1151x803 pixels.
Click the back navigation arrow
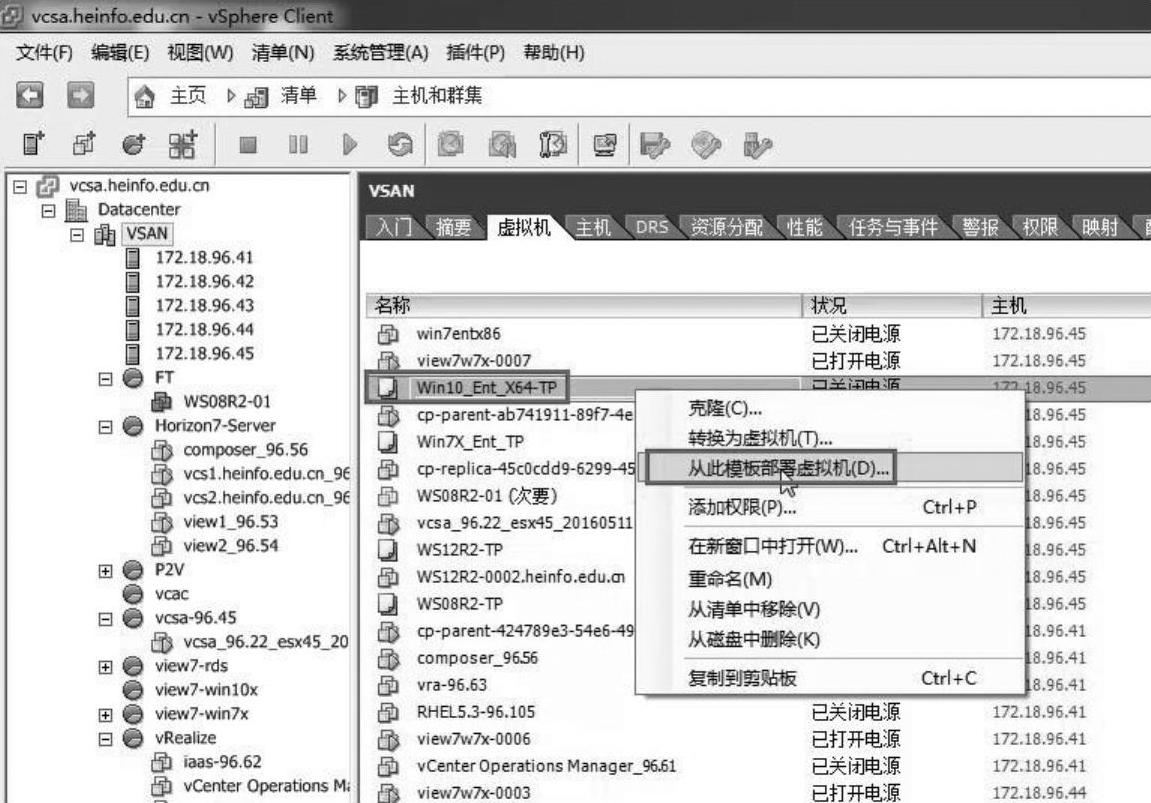tap(30, 95)
